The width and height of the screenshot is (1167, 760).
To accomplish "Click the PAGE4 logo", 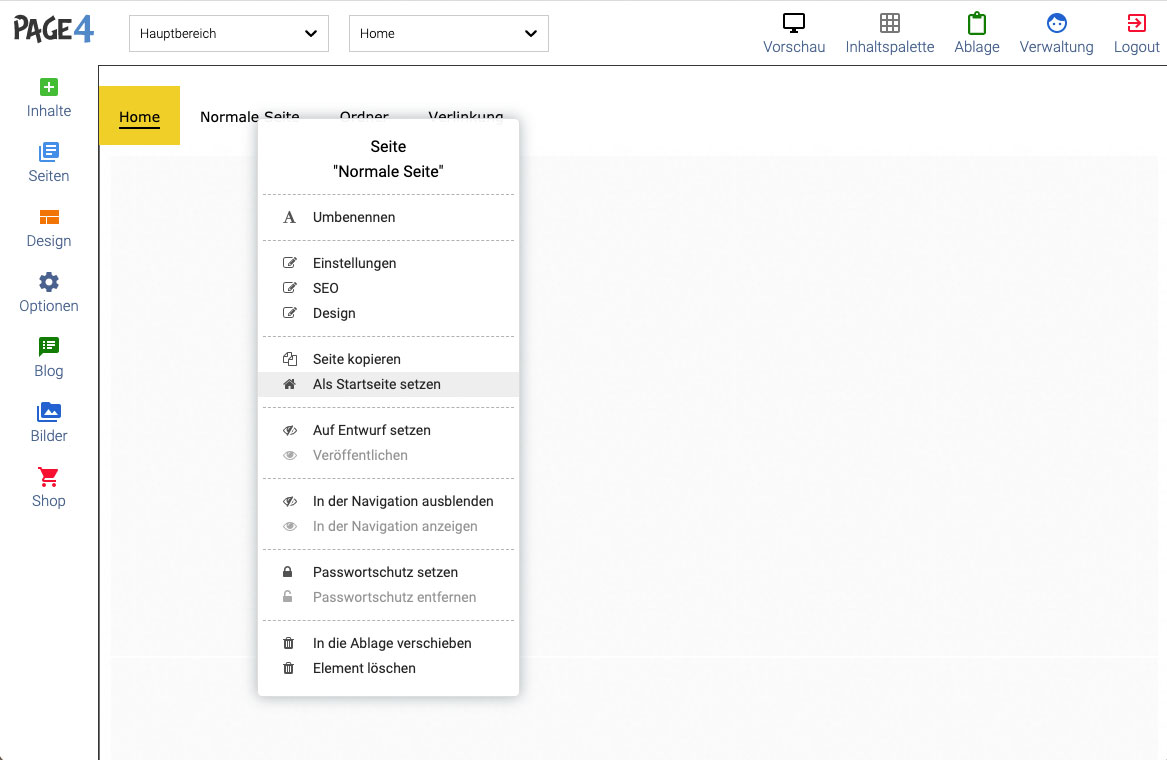I will (54, 30).
